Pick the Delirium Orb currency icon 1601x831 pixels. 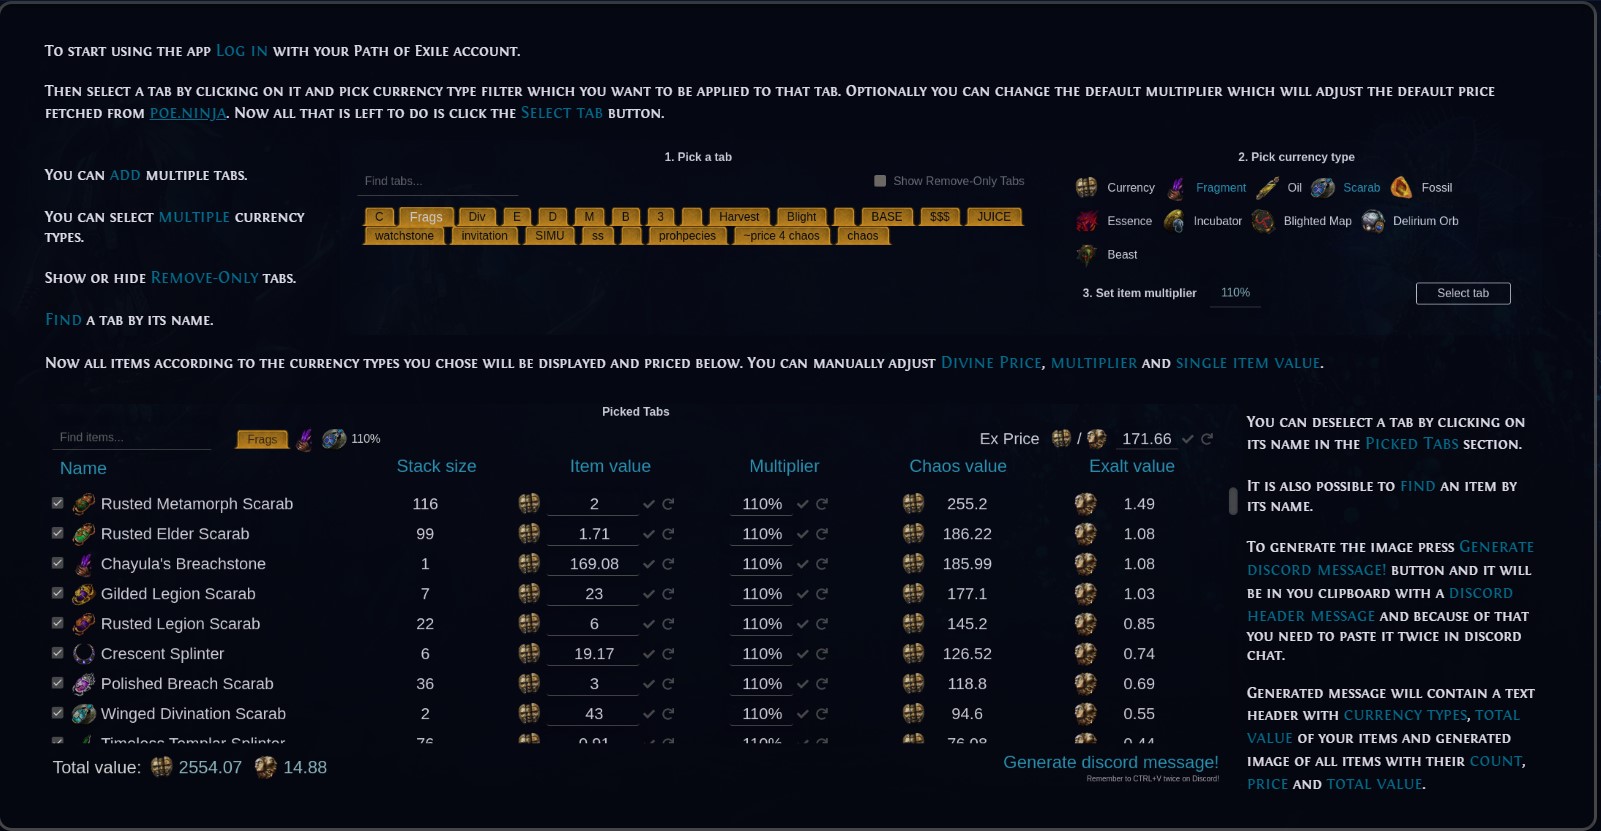point(1373,221)
